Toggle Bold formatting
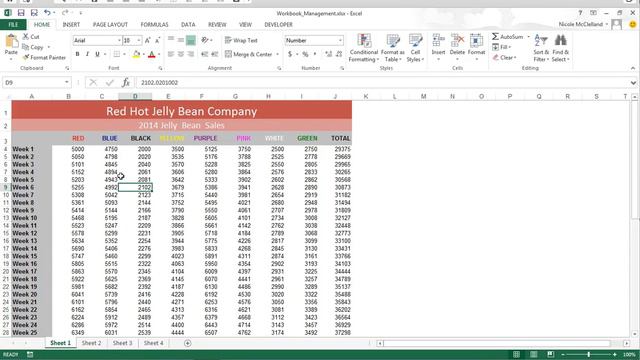 pos(77,54)
